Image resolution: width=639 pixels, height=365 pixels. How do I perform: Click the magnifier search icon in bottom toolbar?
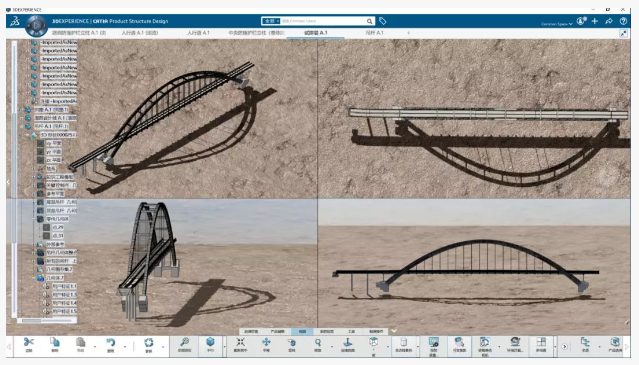[185, 342]
